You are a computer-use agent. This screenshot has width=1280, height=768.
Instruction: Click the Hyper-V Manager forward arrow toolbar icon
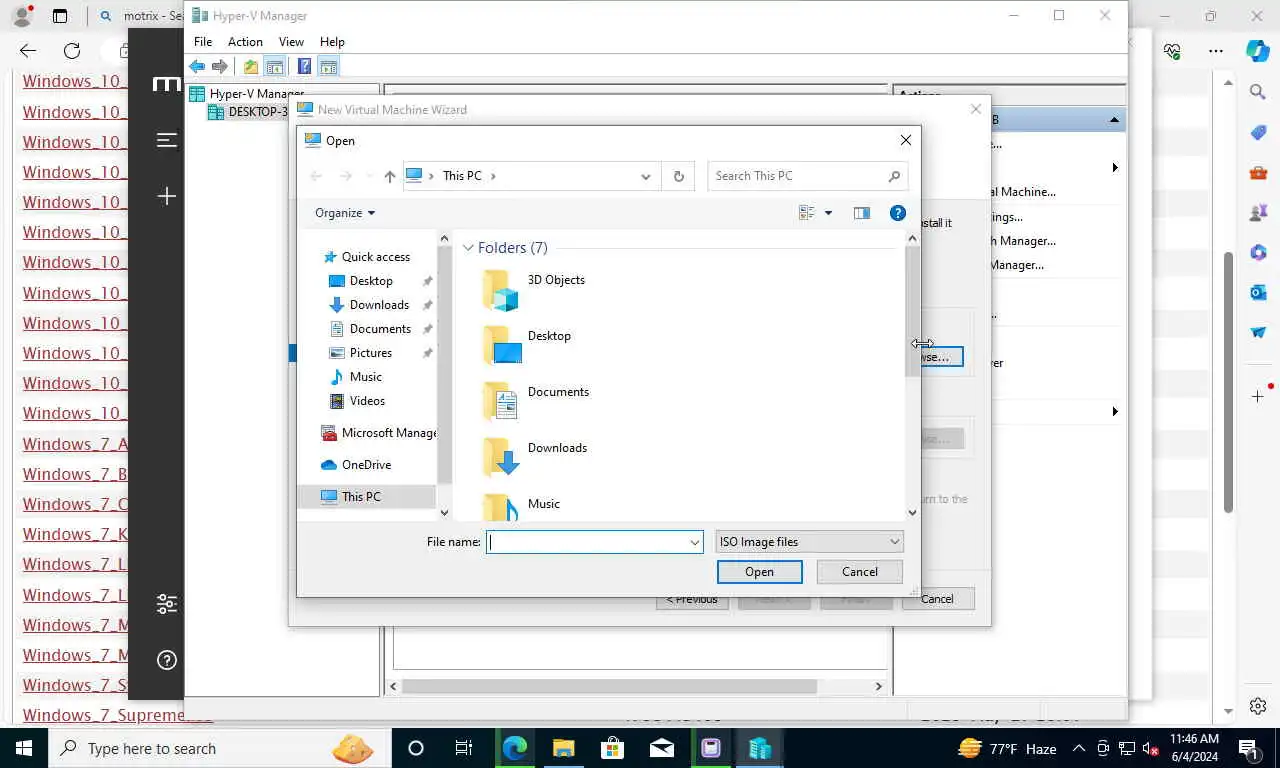220,67
